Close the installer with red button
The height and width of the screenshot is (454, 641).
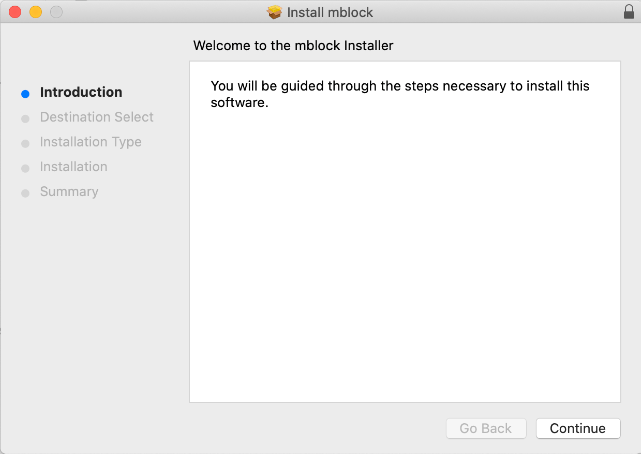pos(15,12)
